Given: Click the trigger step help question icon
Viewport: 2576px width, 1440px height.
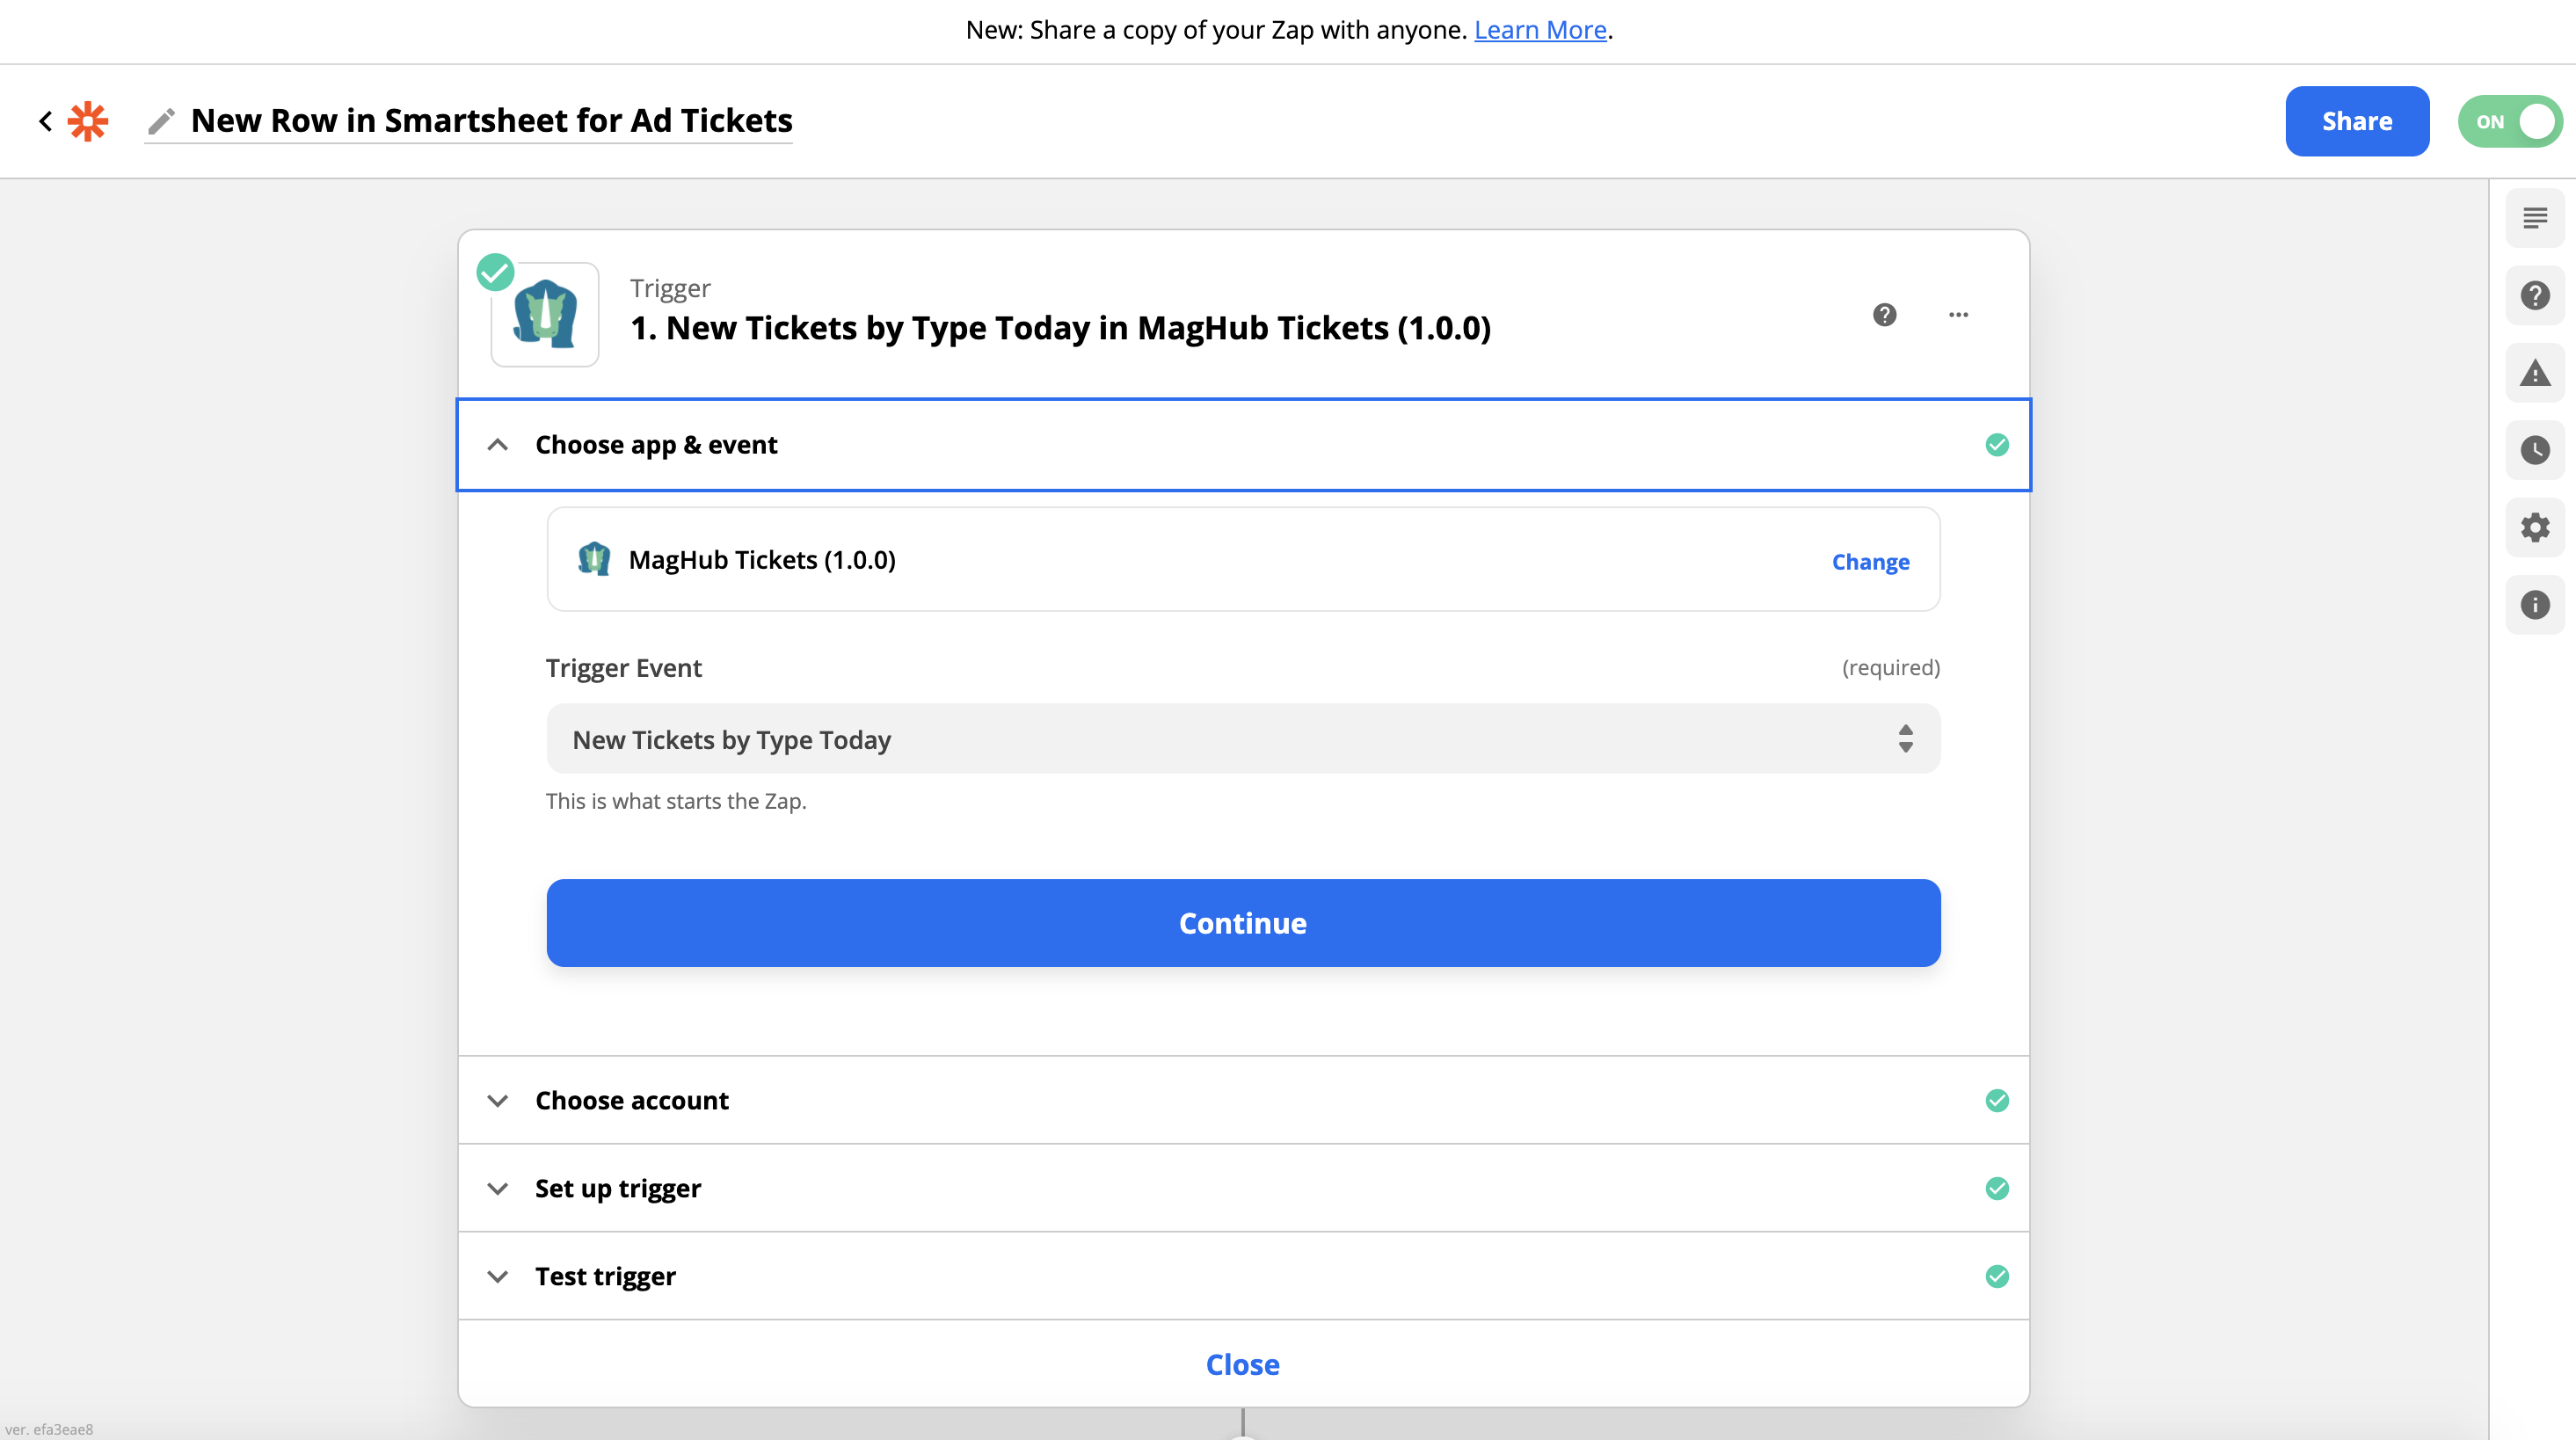Looking at the screenshot, I should pos(1884,315).
